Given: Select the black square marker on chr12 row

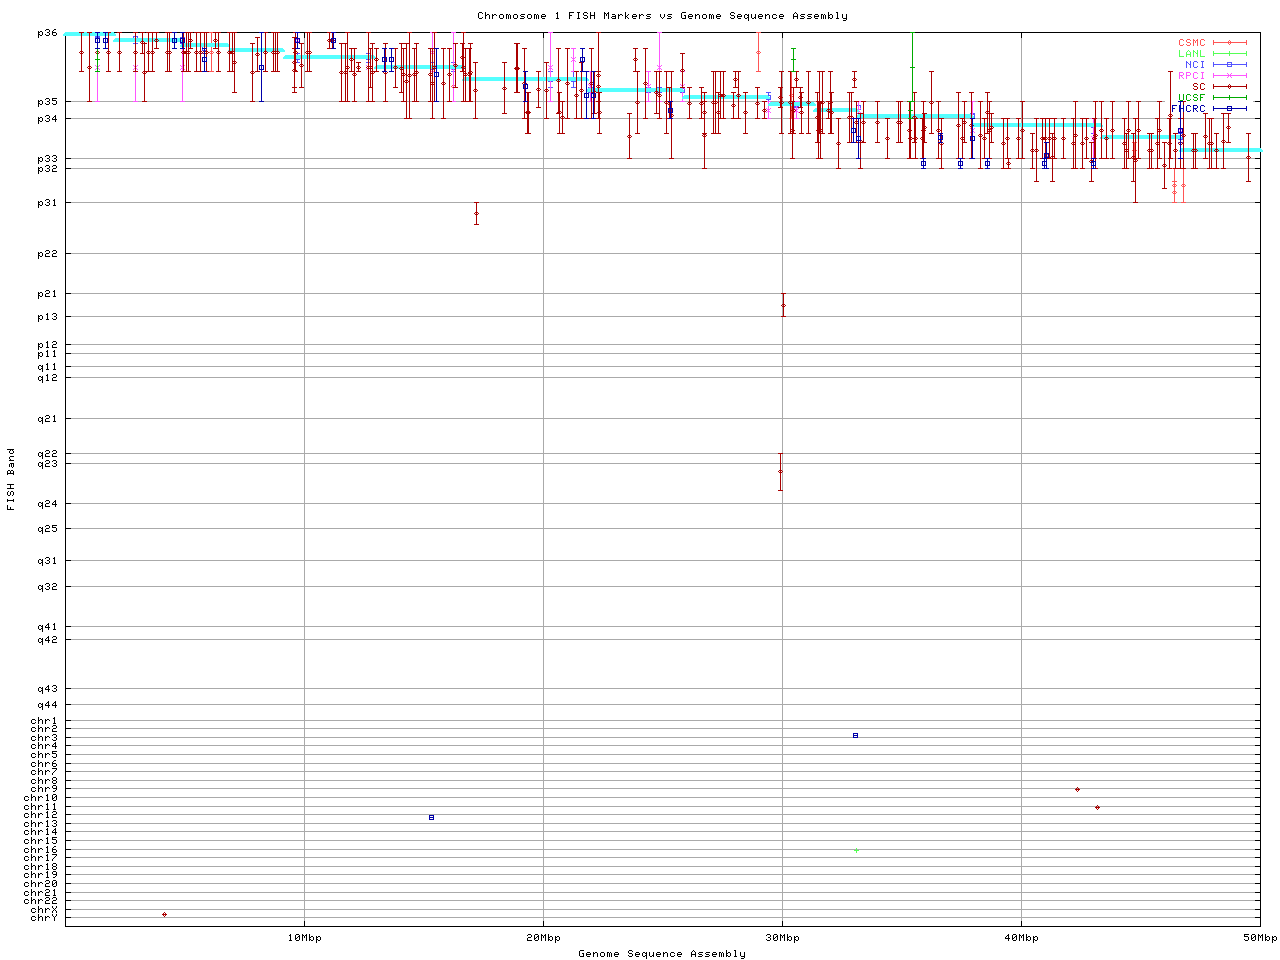Looking at the screenshot, I should (431, 817).
